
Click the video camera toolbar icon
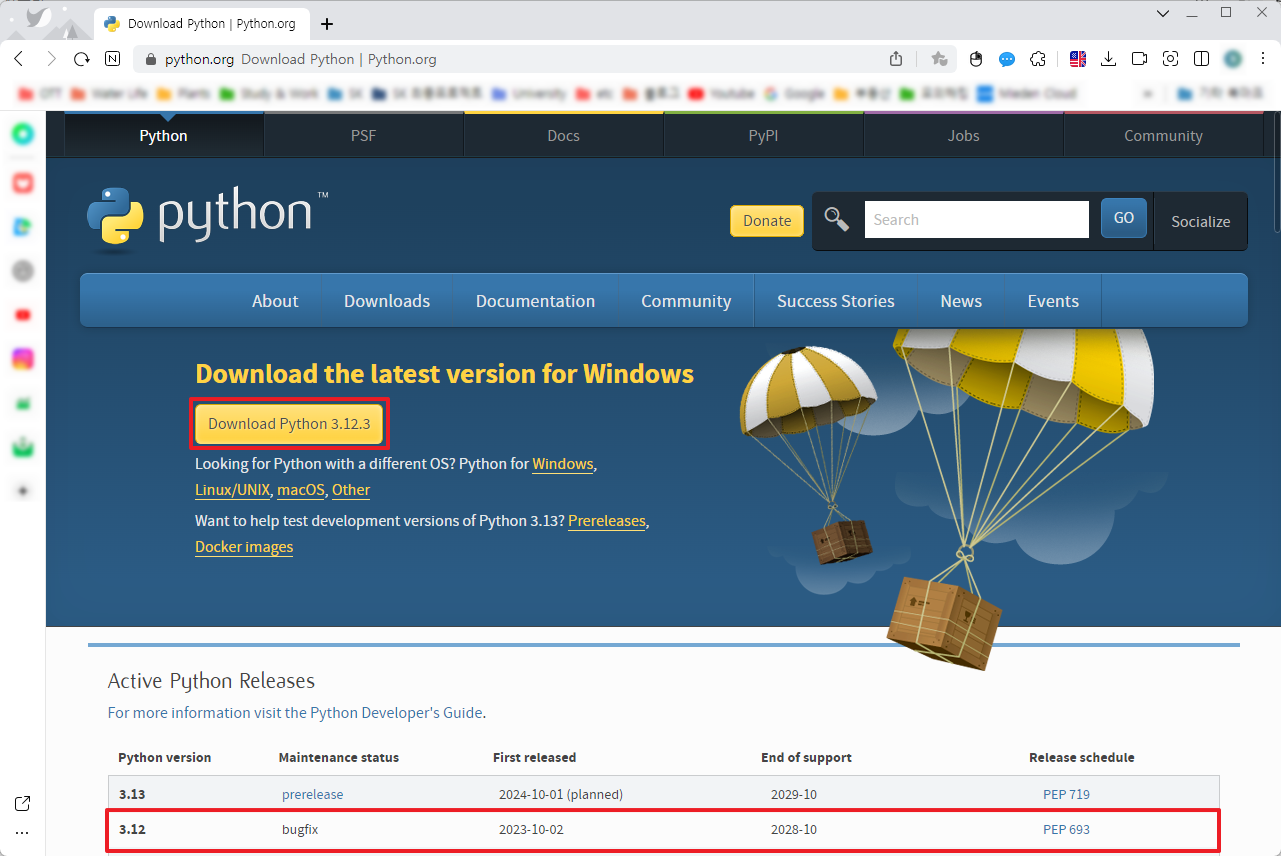click(x=1139, y=59)
